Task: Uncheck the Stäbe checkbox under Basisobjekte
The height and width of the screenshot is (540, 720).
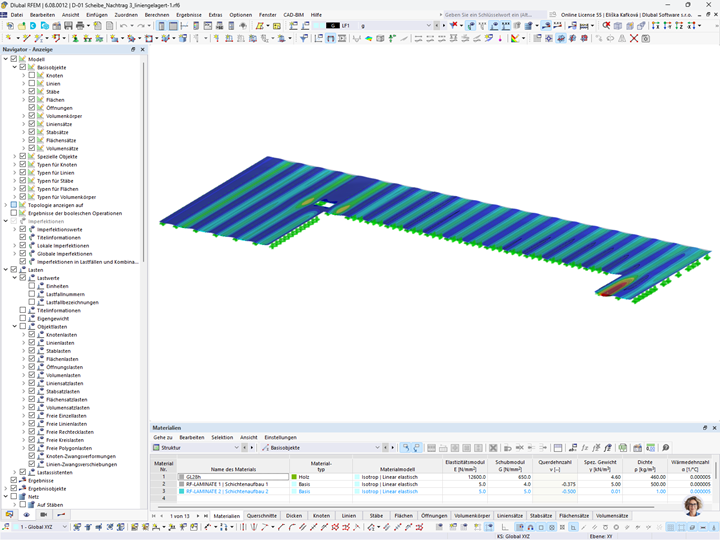Action: 32,91
